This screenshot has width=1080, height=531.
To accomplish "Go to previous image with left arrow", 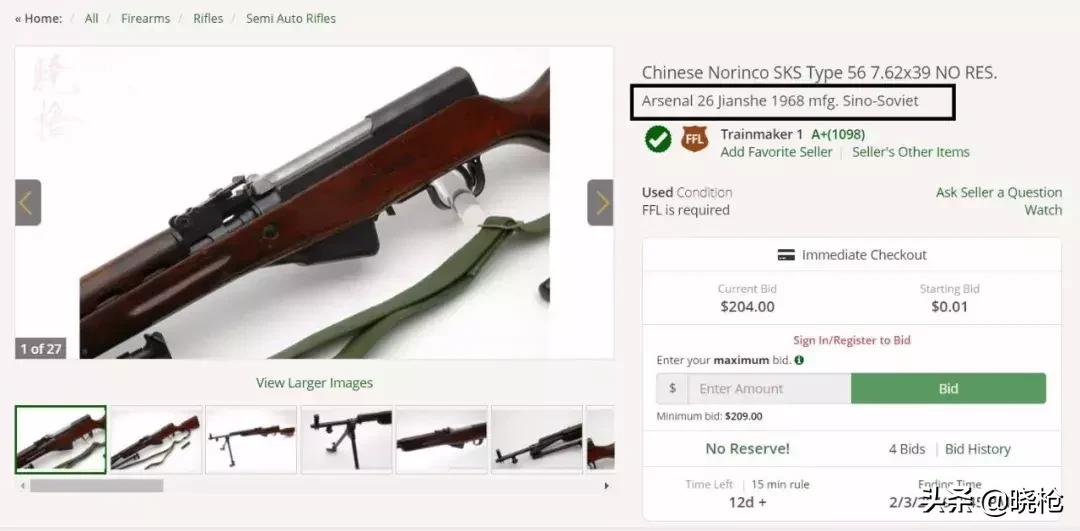I will click(x=28, y=202).
